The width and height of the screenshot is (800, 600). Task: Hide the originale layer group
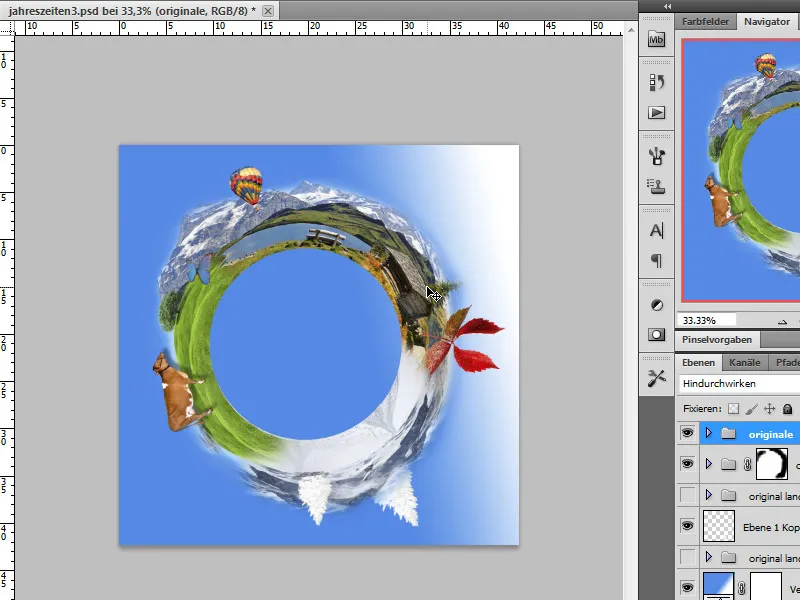coord(687,434)
